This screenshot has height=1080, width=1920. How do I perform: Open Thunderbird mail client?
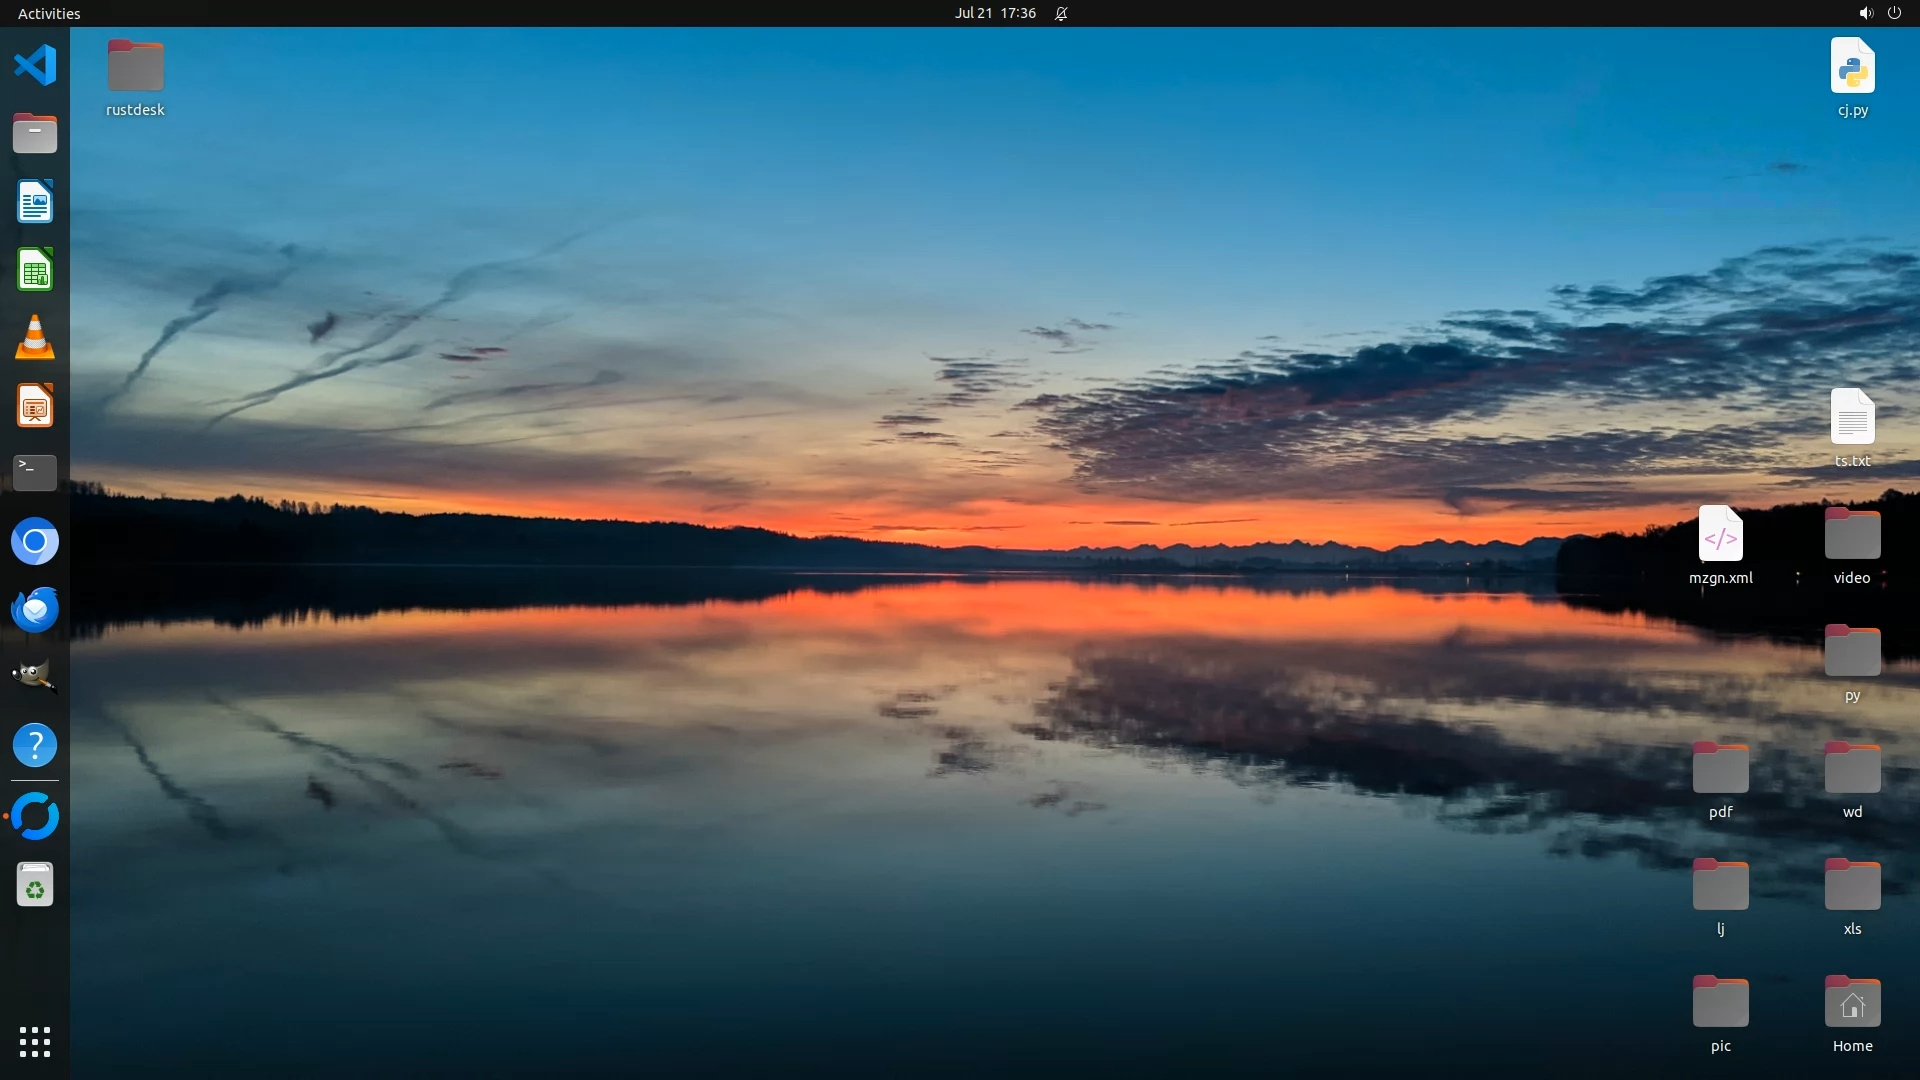35,609
